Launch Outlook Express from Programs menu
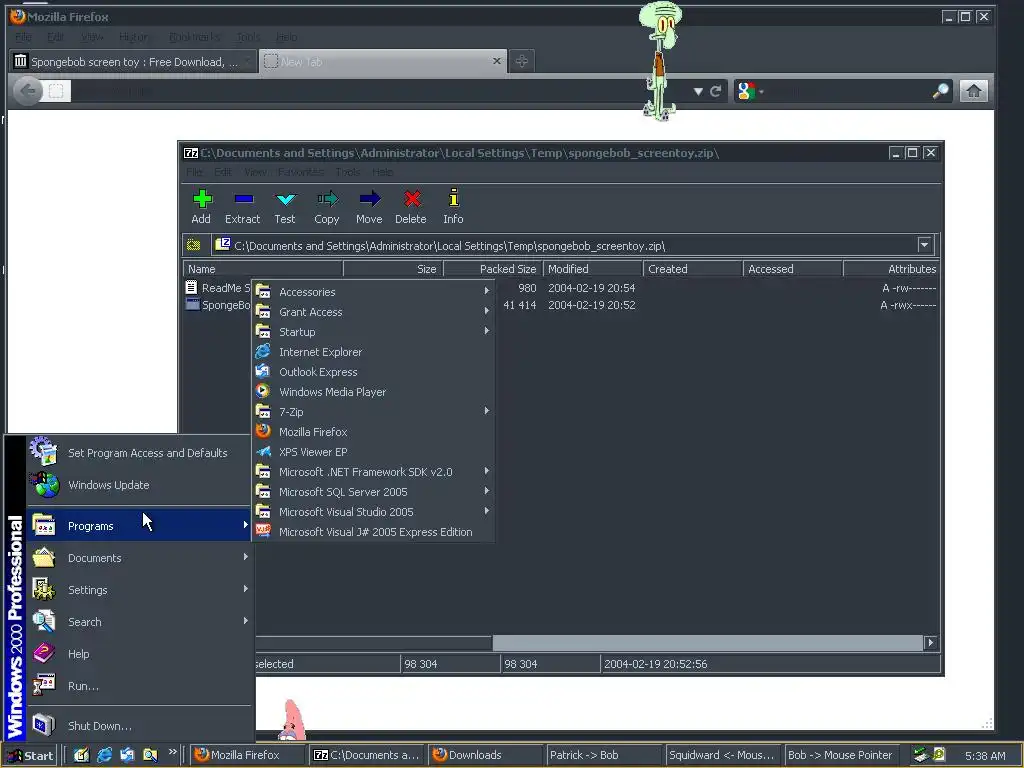Viewport: 1024px width, 768px height. pos(373,372)
